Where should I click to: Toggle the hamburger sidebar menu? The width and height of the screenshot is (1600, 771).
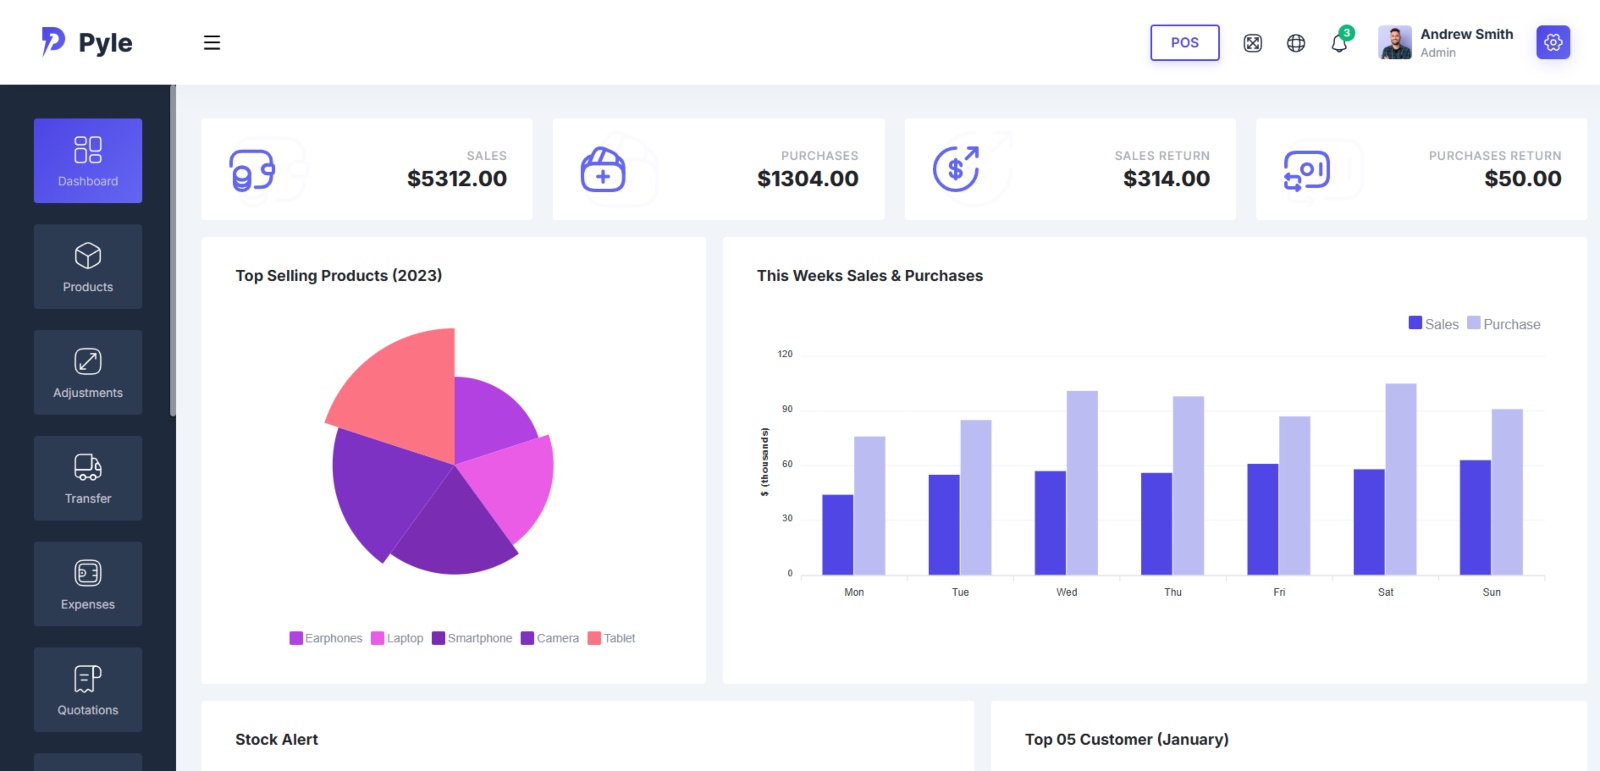coord(212,43)
